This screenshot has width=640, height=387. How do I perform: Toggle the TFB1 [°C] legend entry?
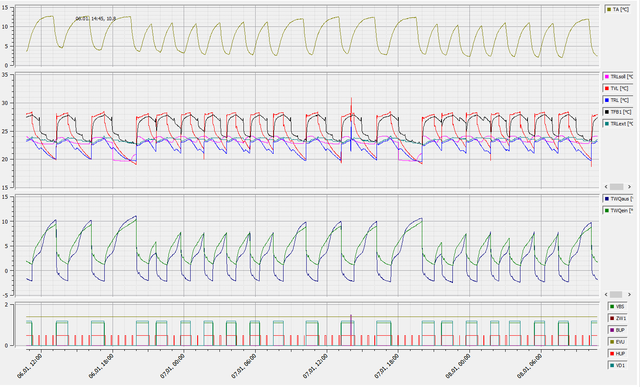(618, 111)
